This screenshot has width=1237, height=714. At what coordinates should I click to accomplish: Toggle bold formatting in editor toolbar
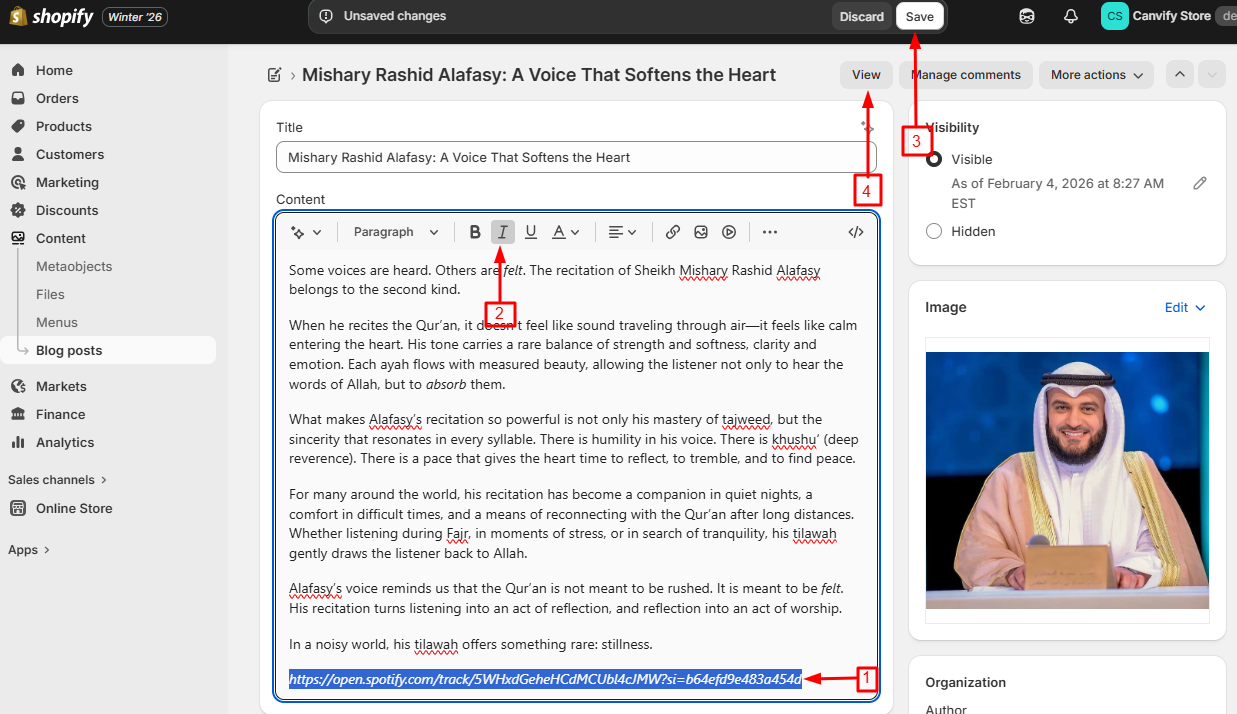coord(475,232)
